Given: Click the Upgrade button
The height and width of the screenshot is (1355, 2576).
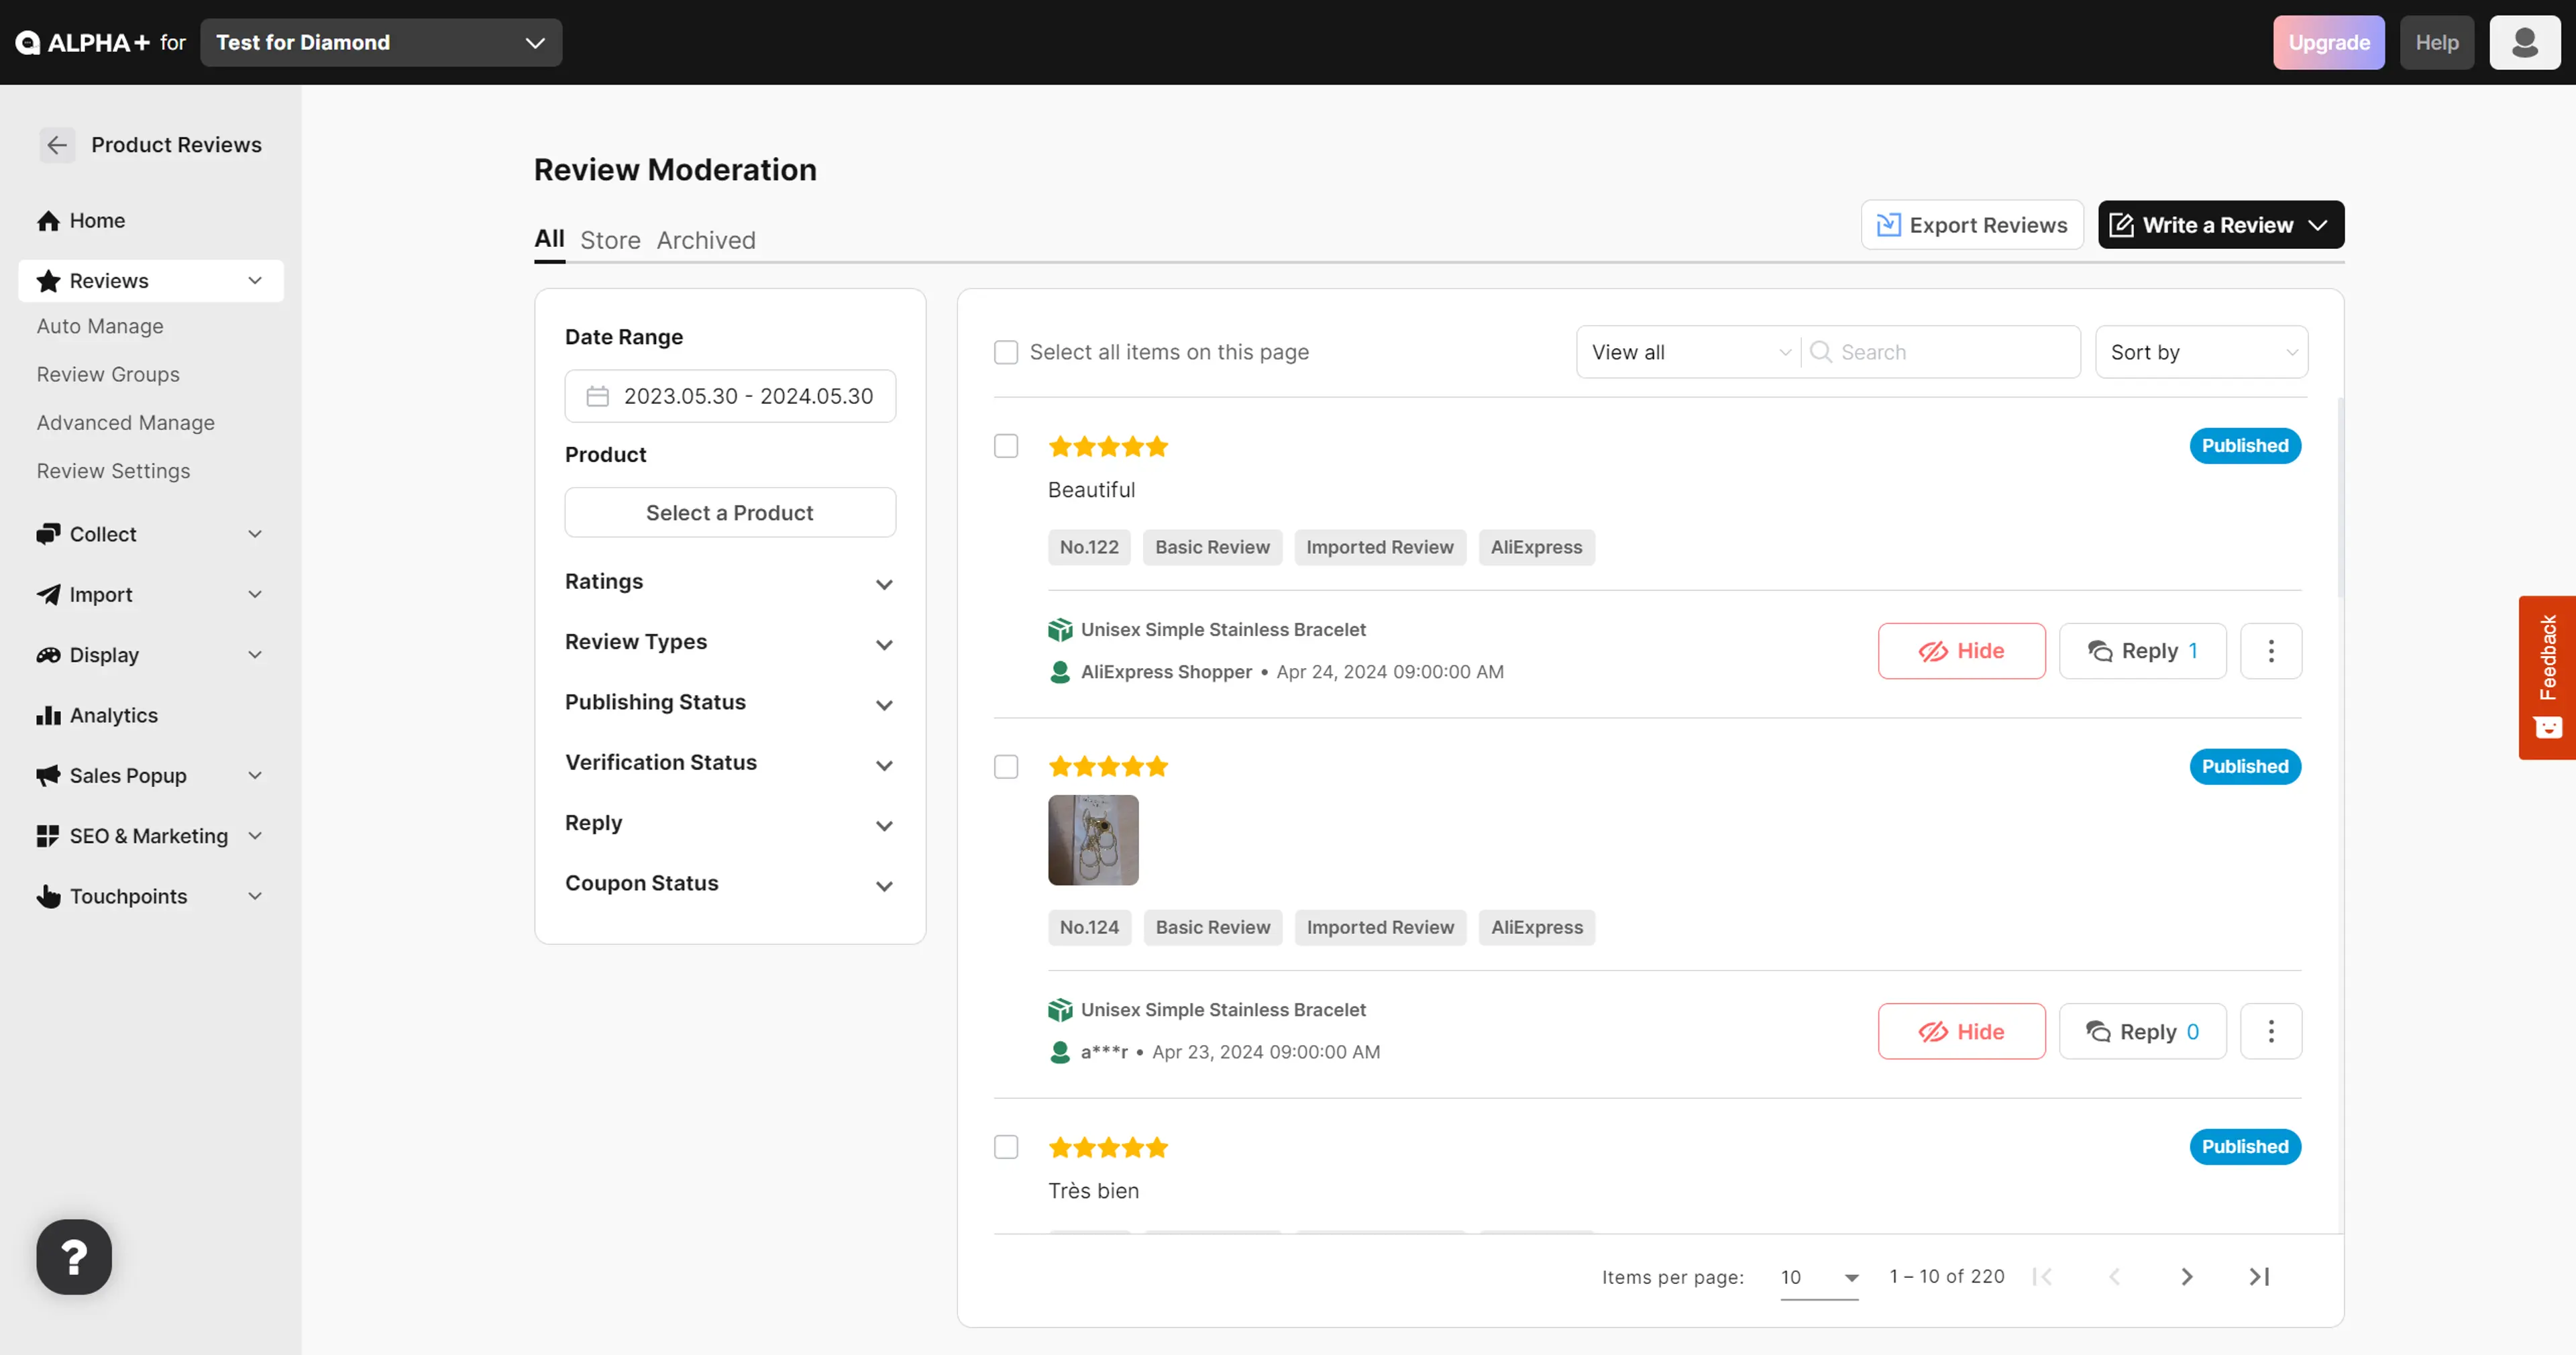Looking at the screenshot, I should 2328,42.
